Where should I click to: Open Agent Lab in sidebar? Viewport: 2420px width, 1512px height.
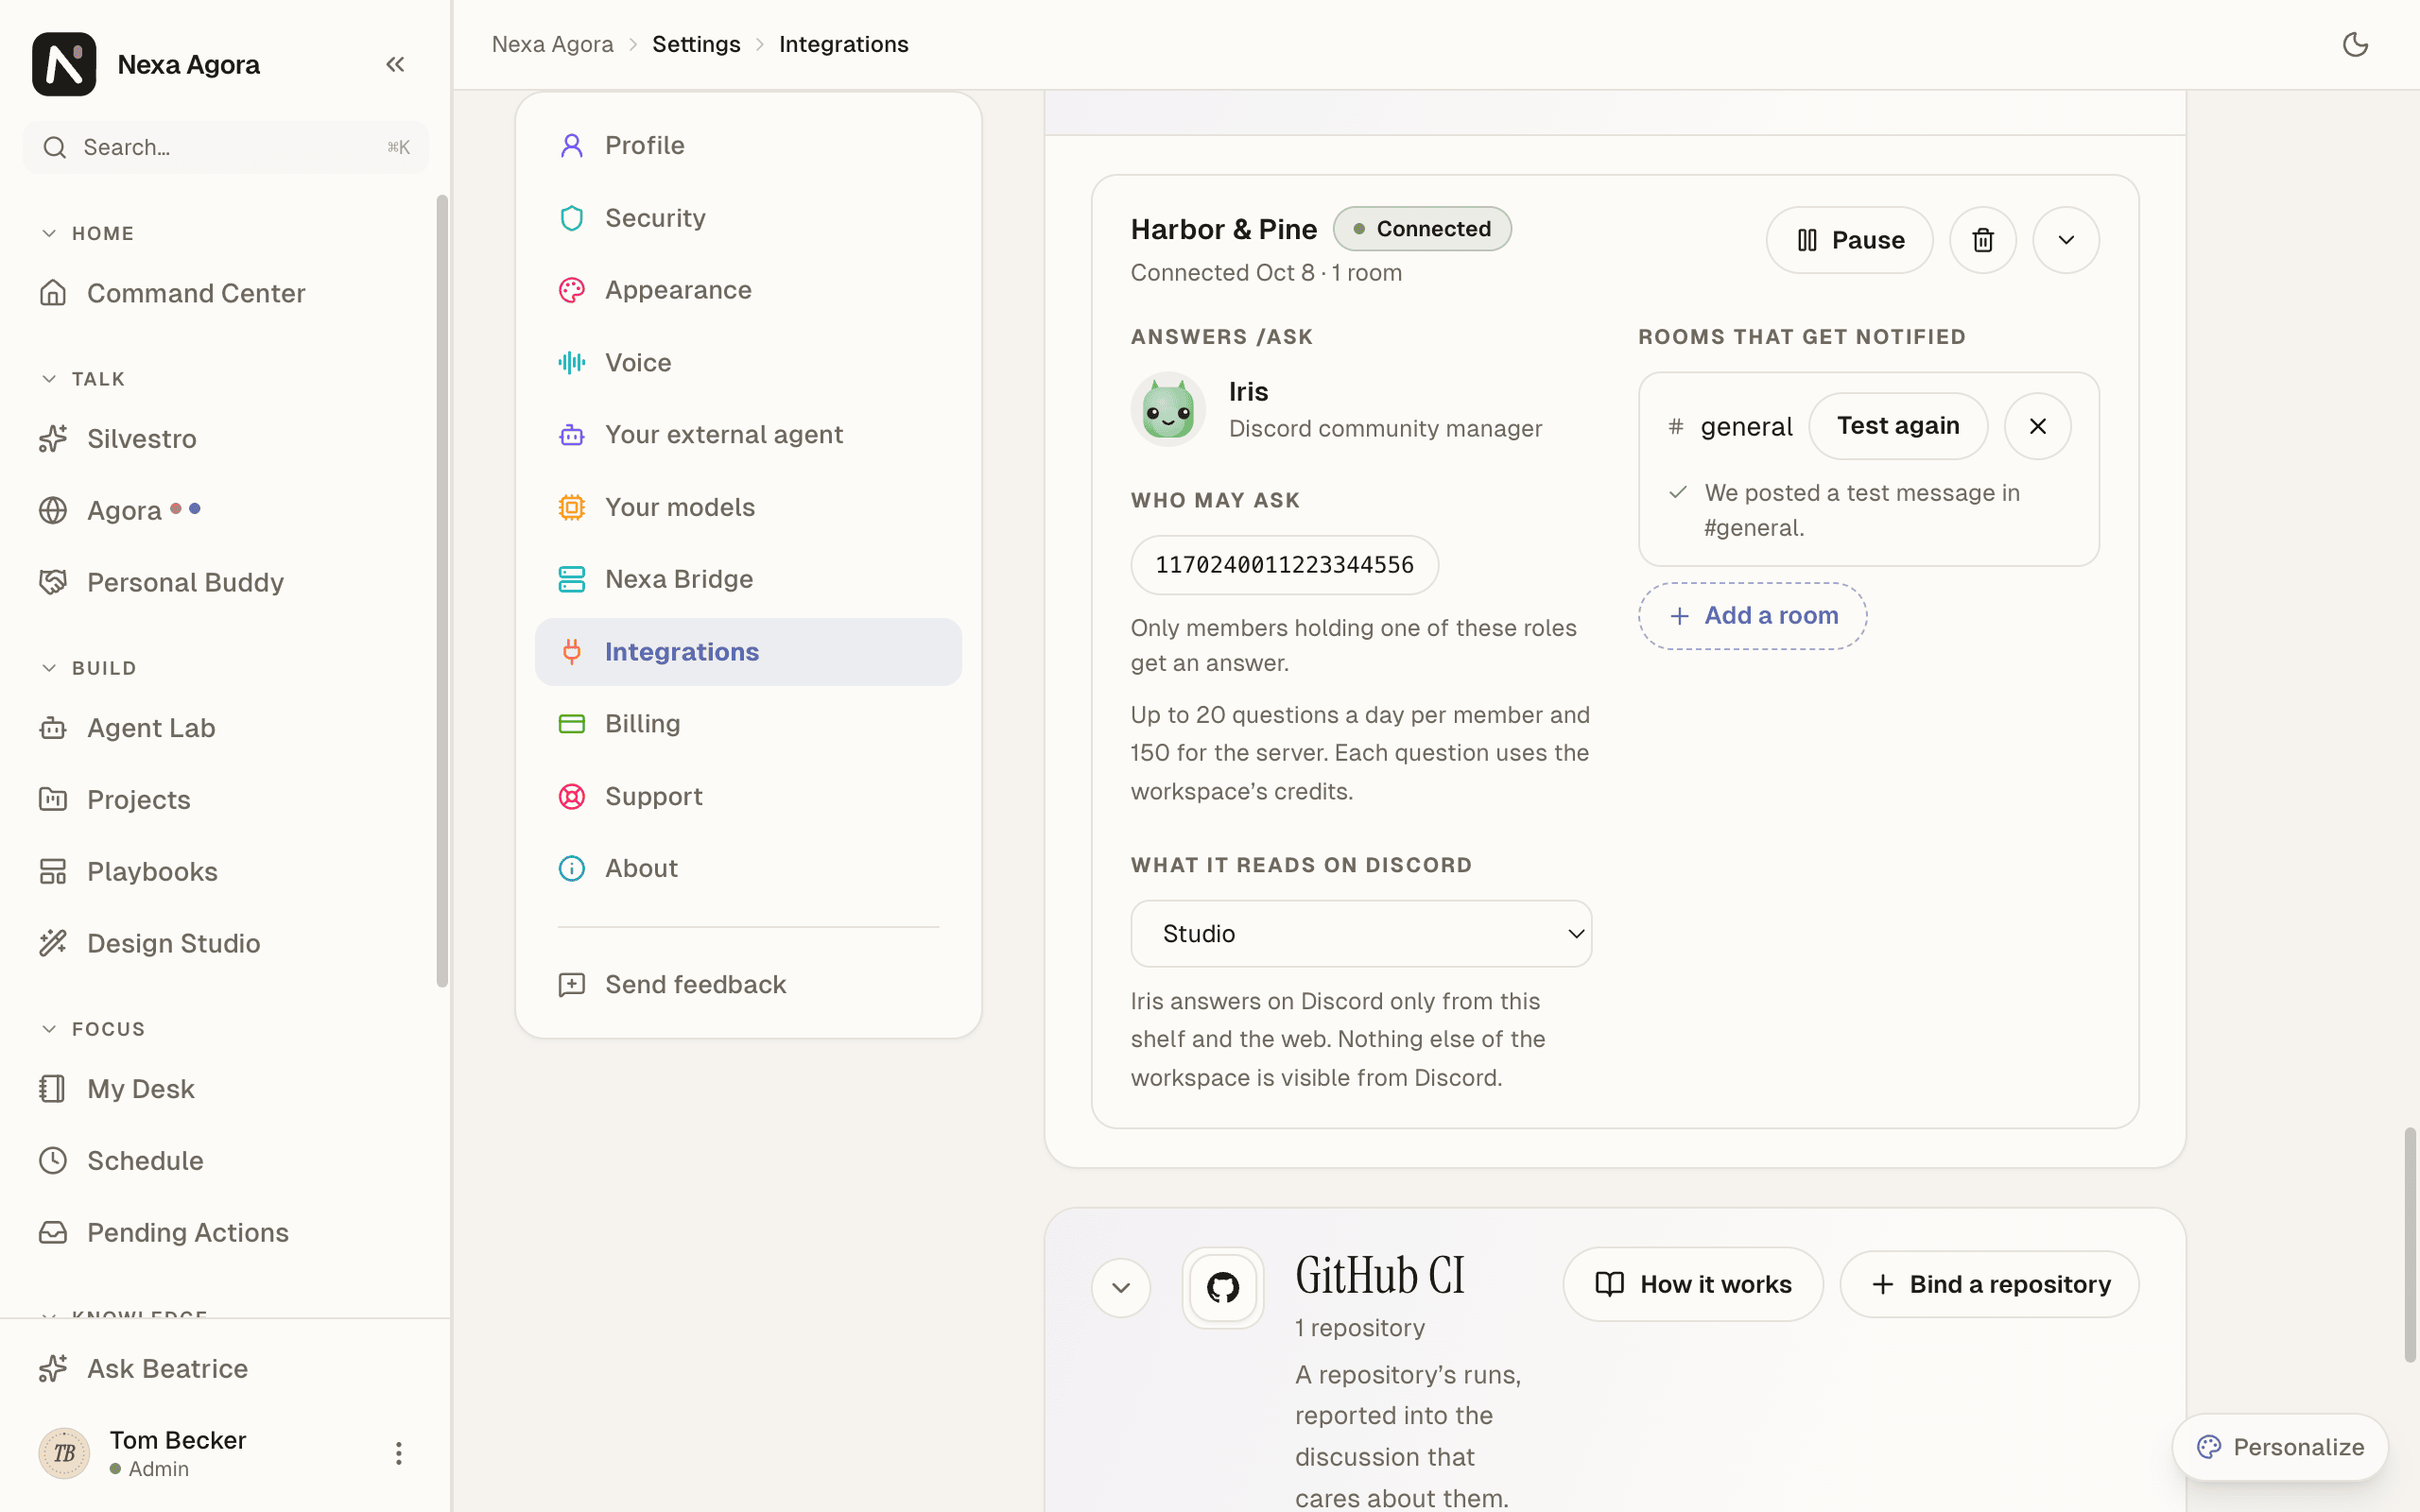(225, 728)
